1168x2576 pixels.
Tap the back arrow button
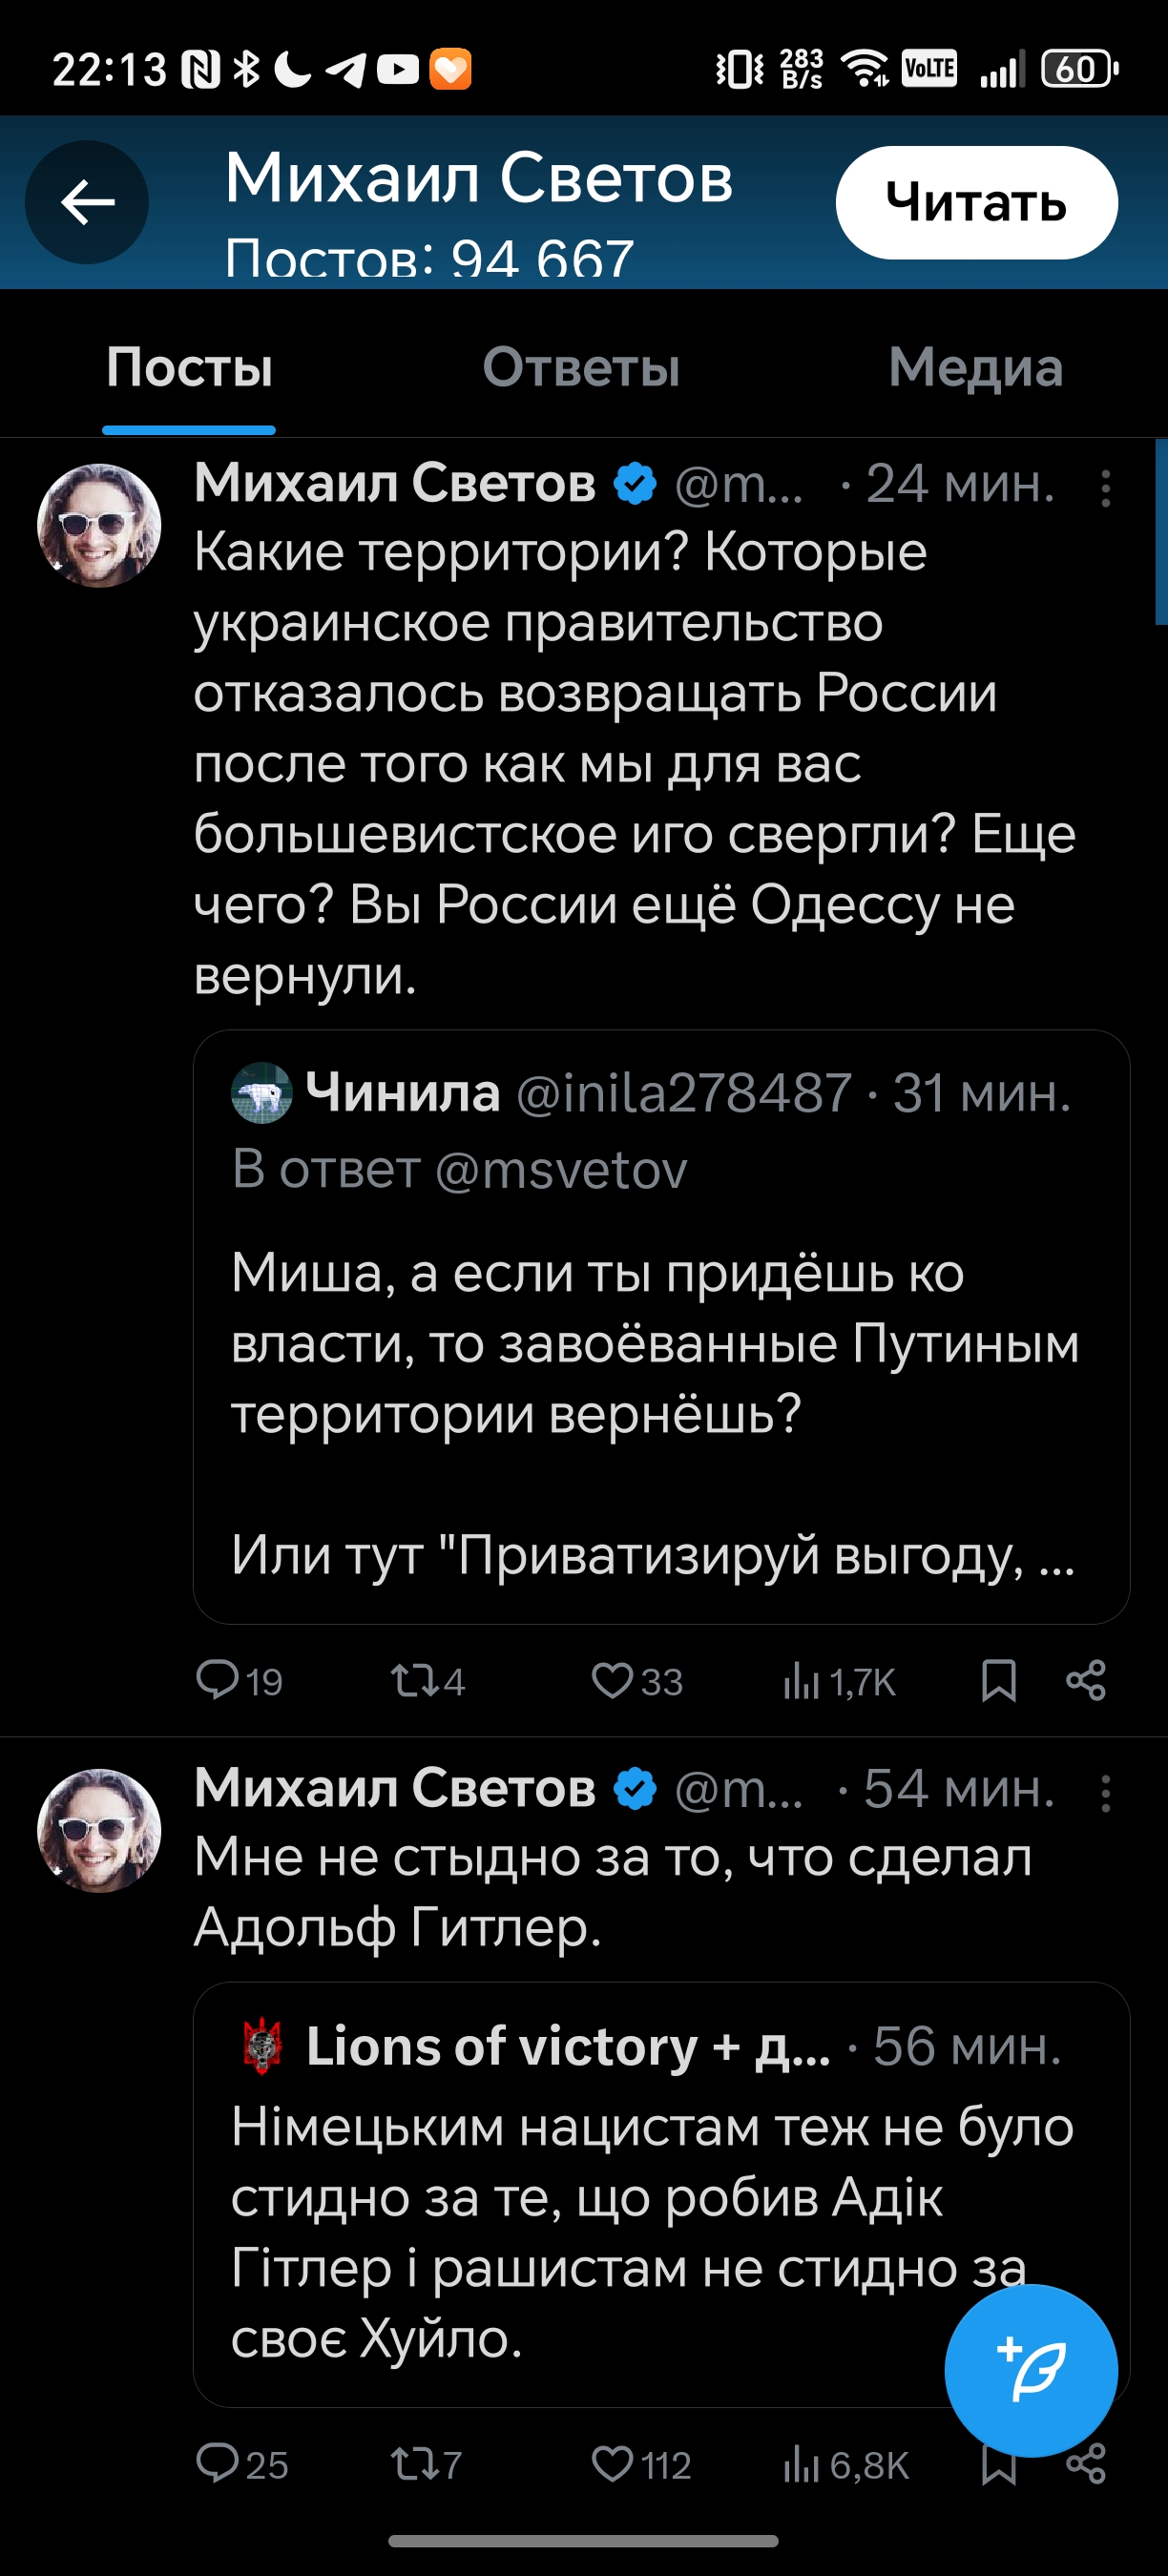87,203
